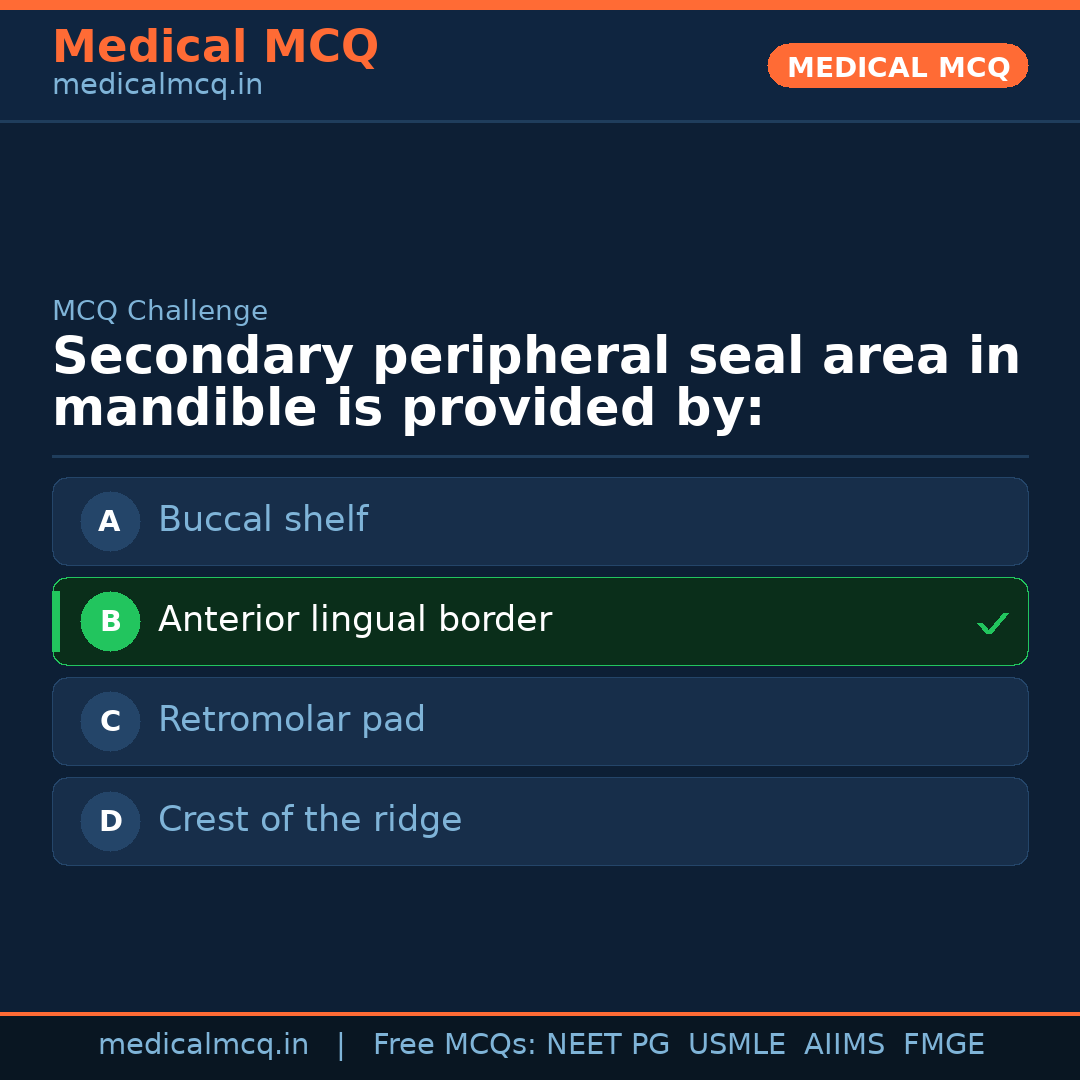Click the MCQ Challenge label
This screenshot has width=1080, height=1080.
[x=160, y=311]
